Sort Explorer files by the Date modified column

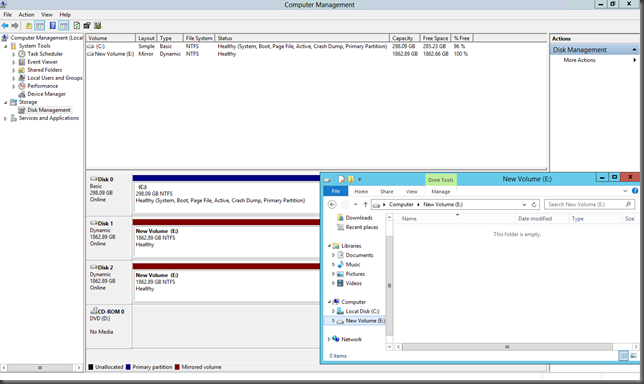542,219
